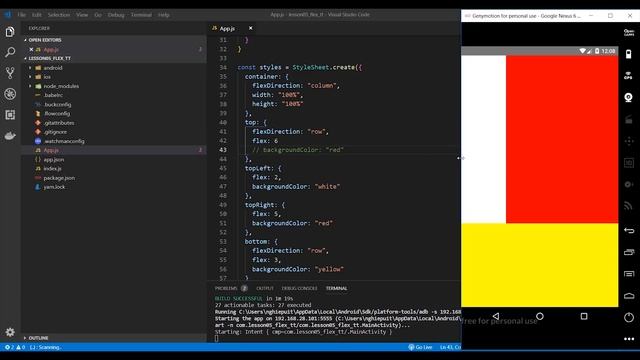Click Genymotion toolbar recent apps icon
Image resolution: width=640 pixels, height=360 pixels.
click(629, 252)
